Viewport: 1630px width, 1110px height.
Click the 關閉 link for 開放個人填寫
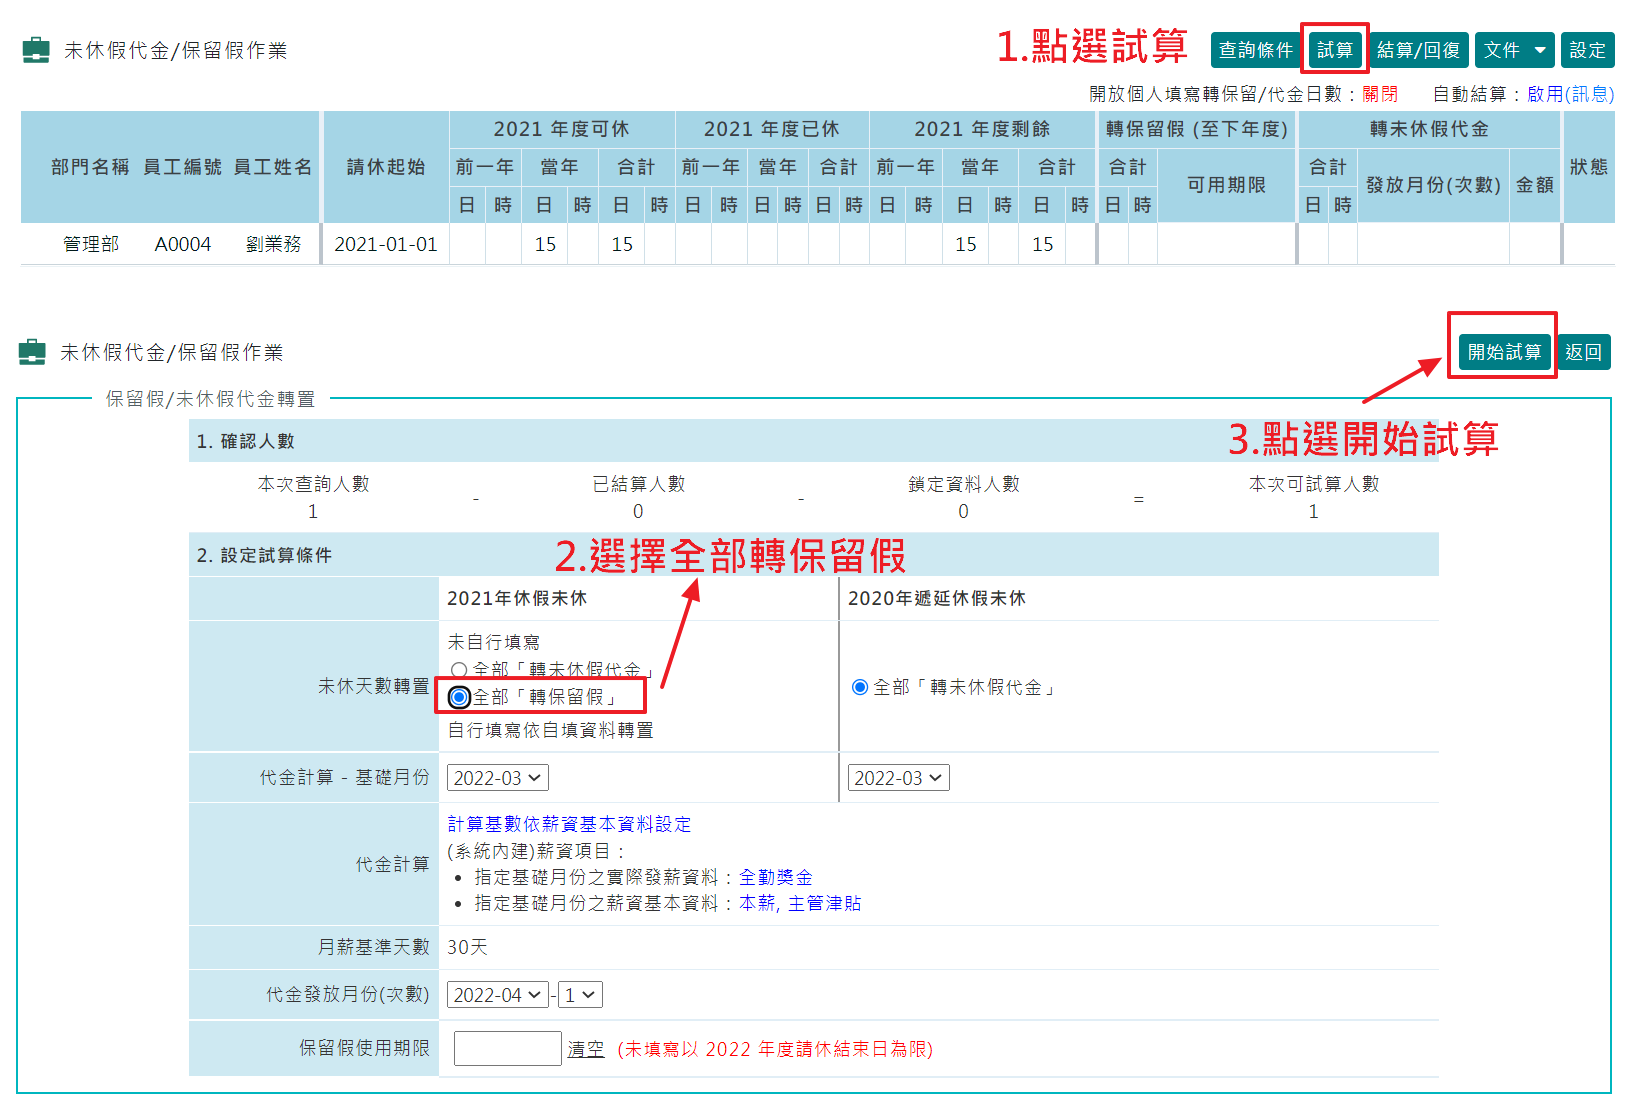click(x=1379, y=93)
